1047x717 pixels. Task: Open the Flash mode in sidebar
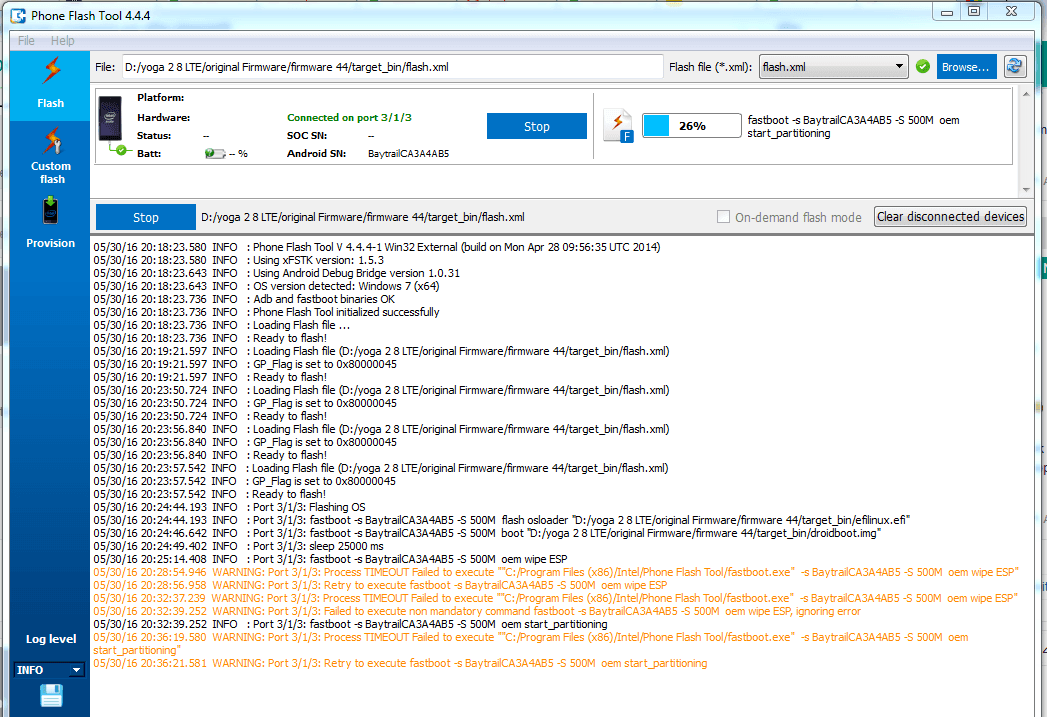coord(50,85)
